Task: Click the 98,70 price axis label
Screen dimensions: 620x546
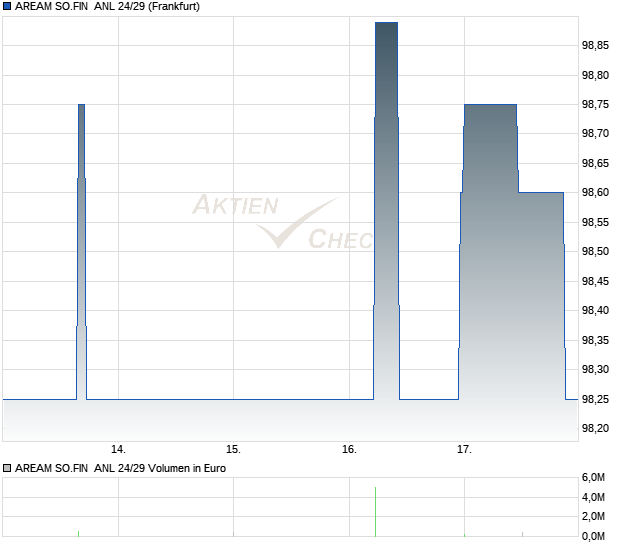Action: click(595, 133)
